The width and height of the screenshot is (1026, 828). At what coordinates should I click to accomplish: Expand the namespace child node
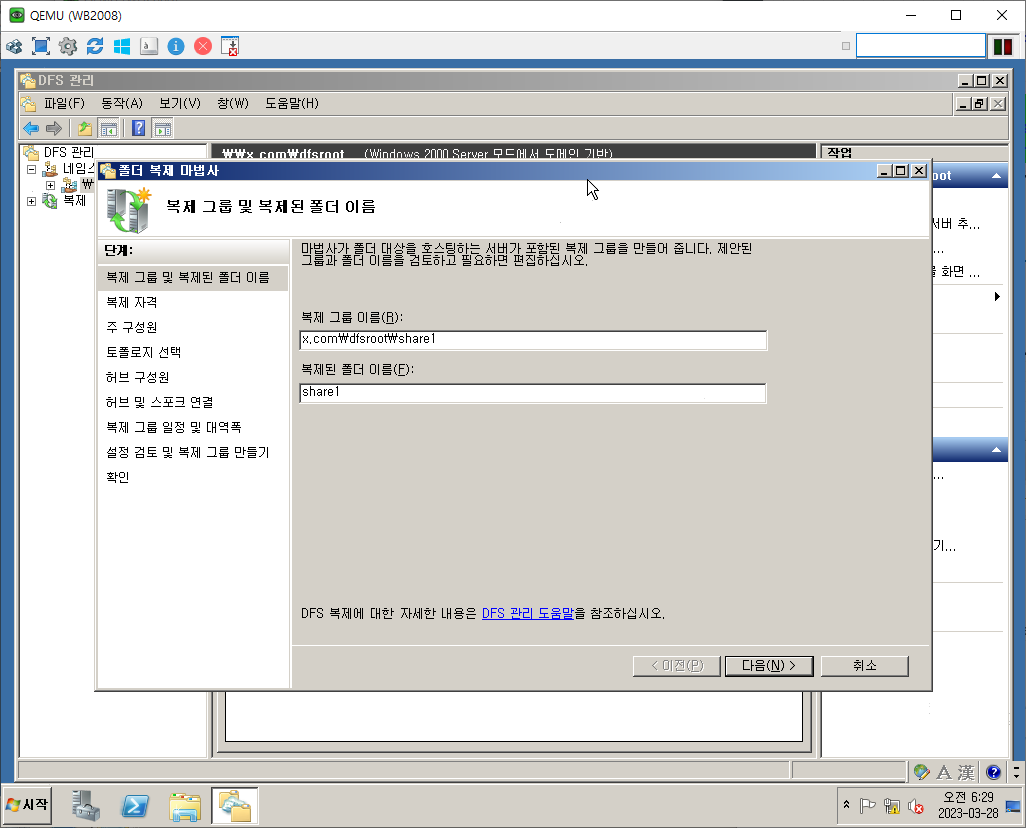[x=50, y=185]
